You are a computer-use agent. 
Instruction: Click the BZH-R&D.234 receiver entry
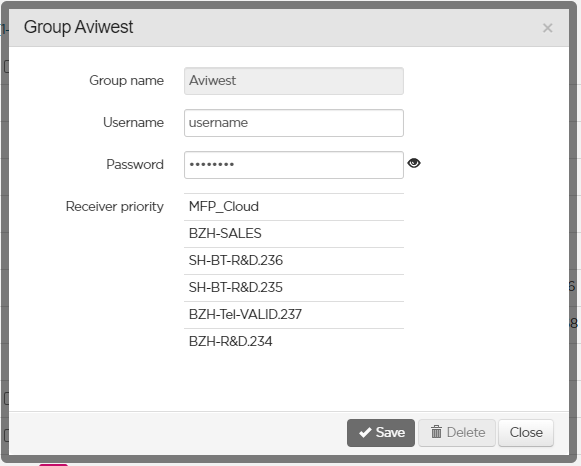tap(294, 342)
